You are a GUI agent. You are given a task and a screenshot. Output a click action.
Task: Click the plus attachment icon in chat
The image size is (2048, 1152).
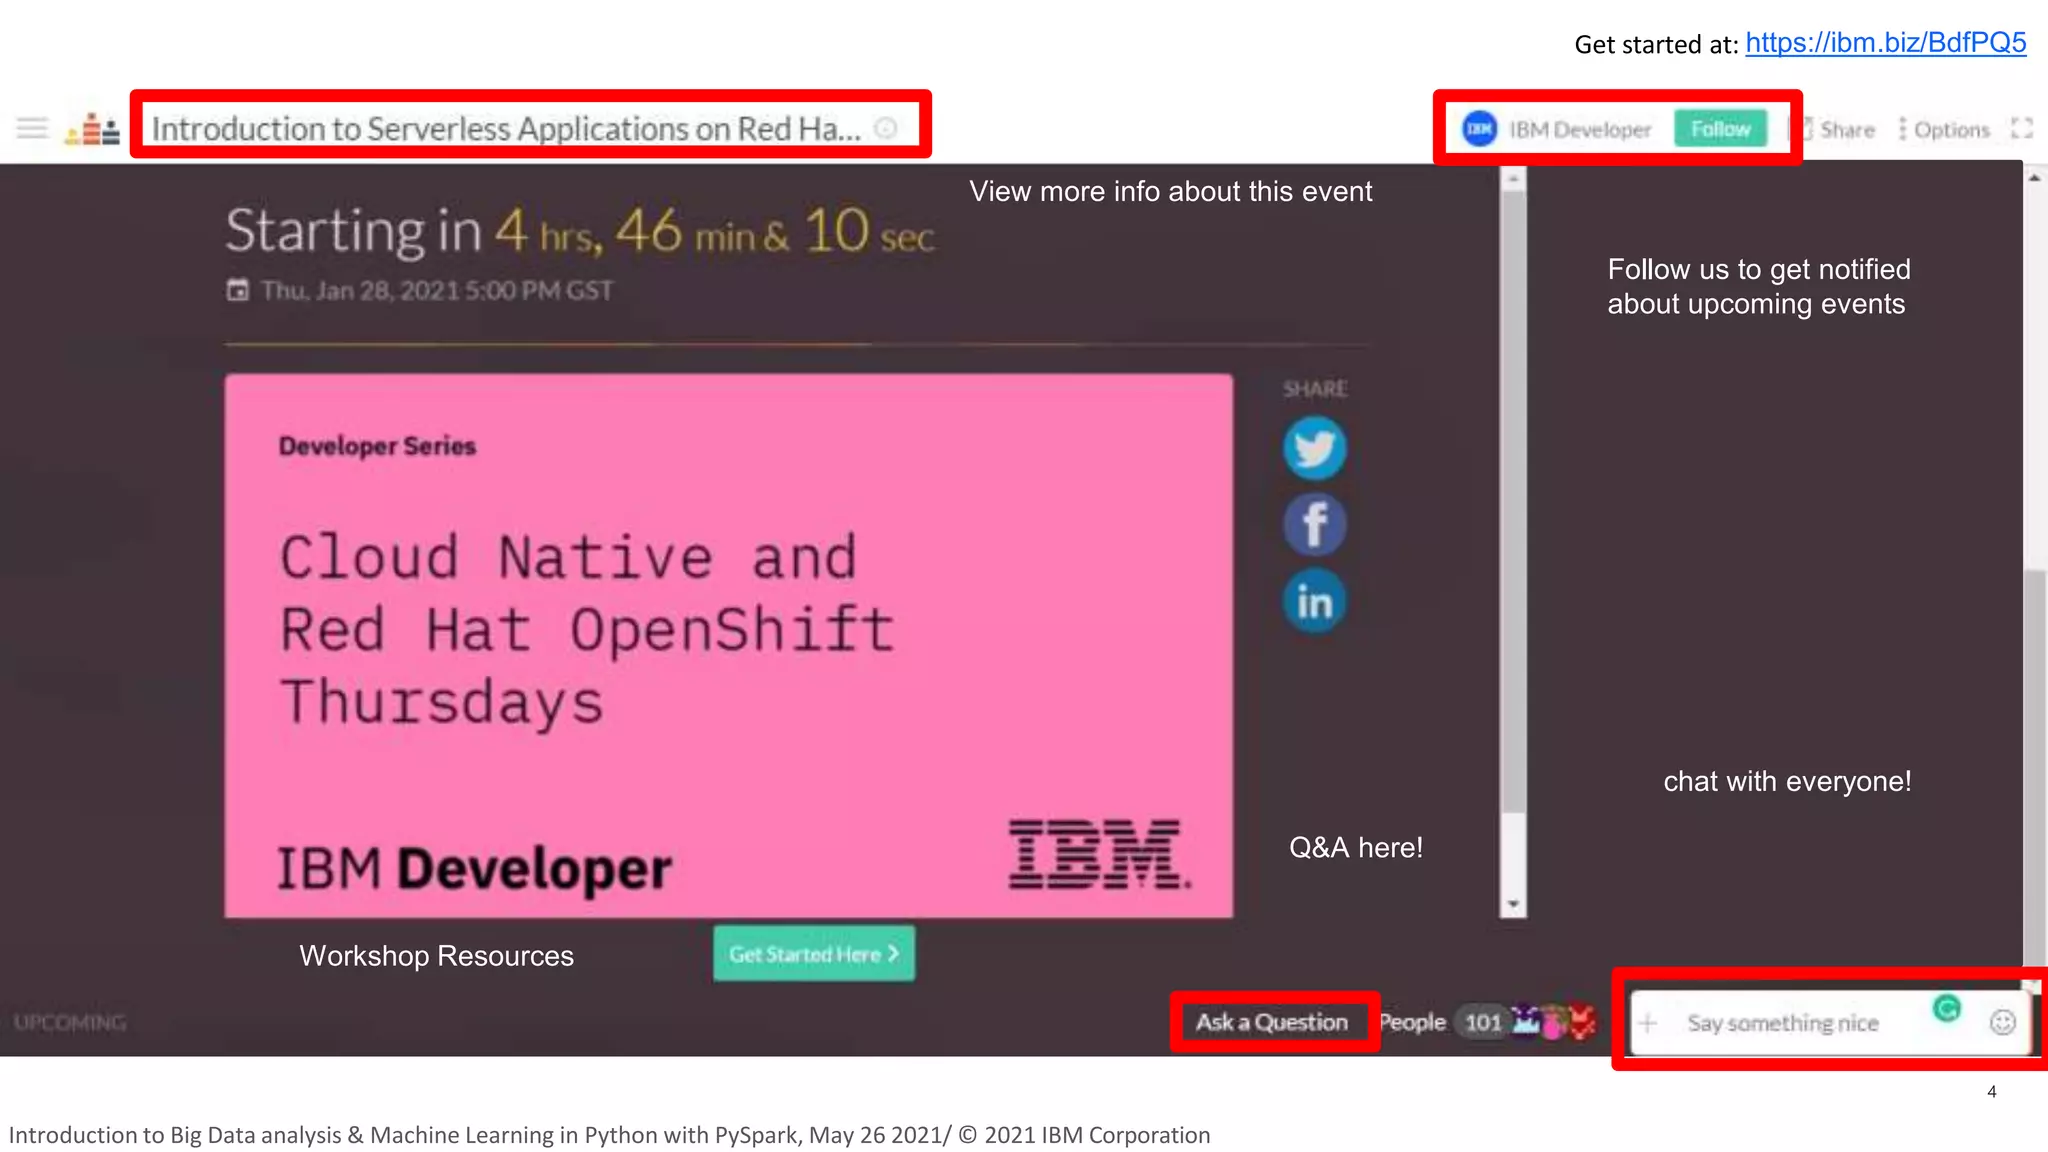click(1648, 1023)
